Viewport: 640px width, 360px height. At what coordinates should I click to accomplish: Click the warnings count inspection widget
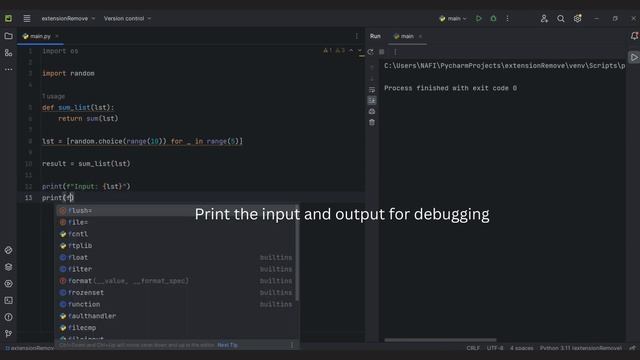click(x=334, y=51)
